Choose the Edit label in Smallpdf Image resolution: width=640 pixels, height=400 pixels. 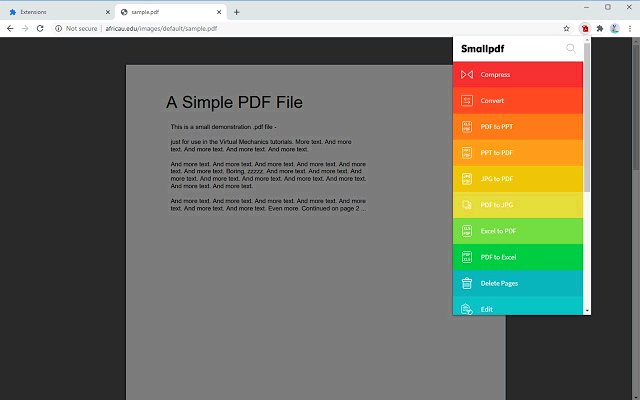(487, 309)
